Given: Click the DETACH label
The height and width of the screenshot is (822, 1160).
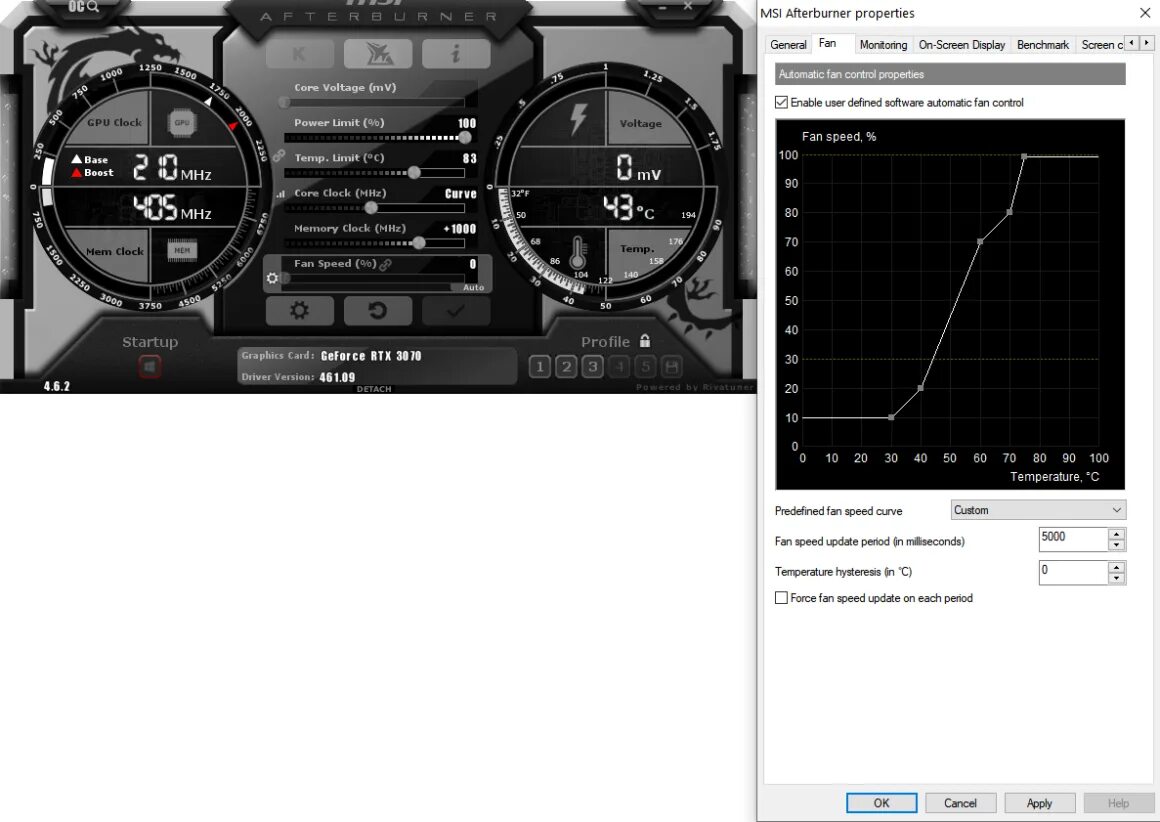Looking at the screenshot, I should tap(374, 388).
